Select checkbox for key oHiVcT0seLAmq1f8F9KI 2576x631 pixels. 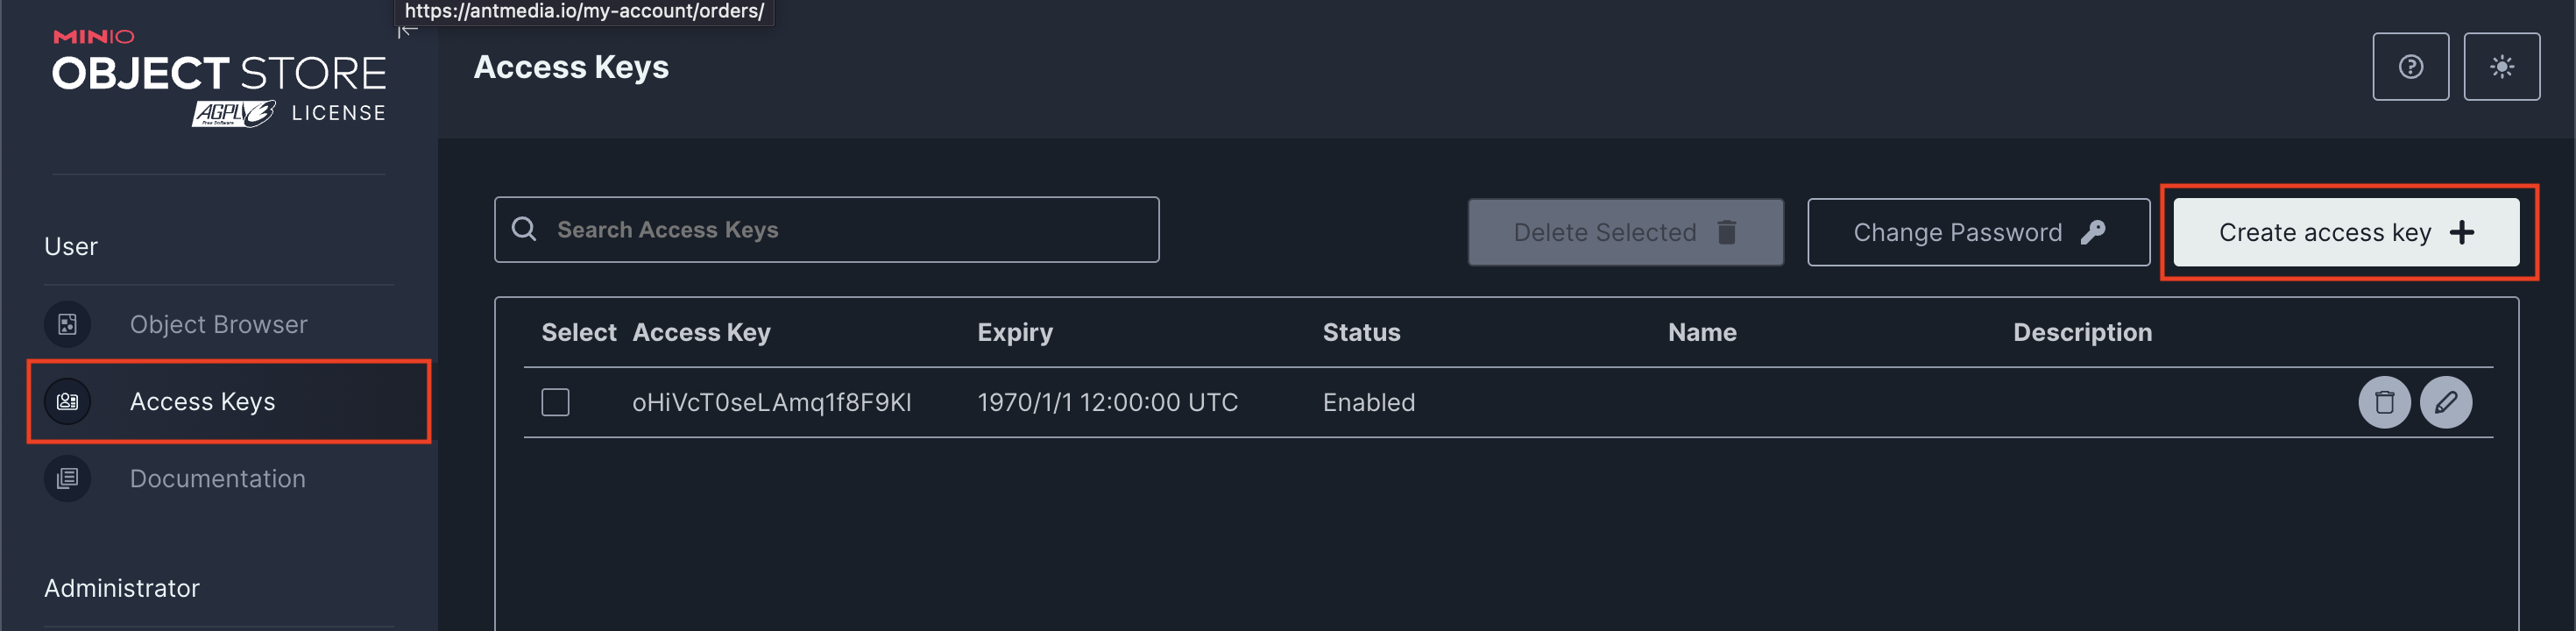[555, 402]
